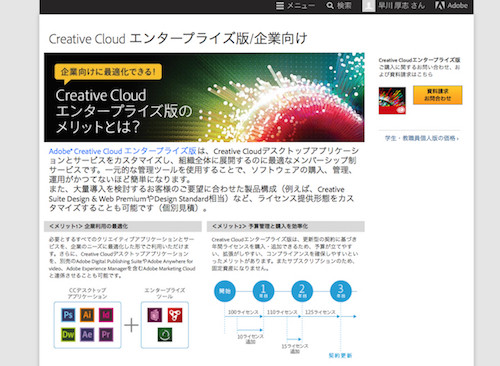Click the 10ライセンス追加 label
500x366 pixels.
[250, 339]
